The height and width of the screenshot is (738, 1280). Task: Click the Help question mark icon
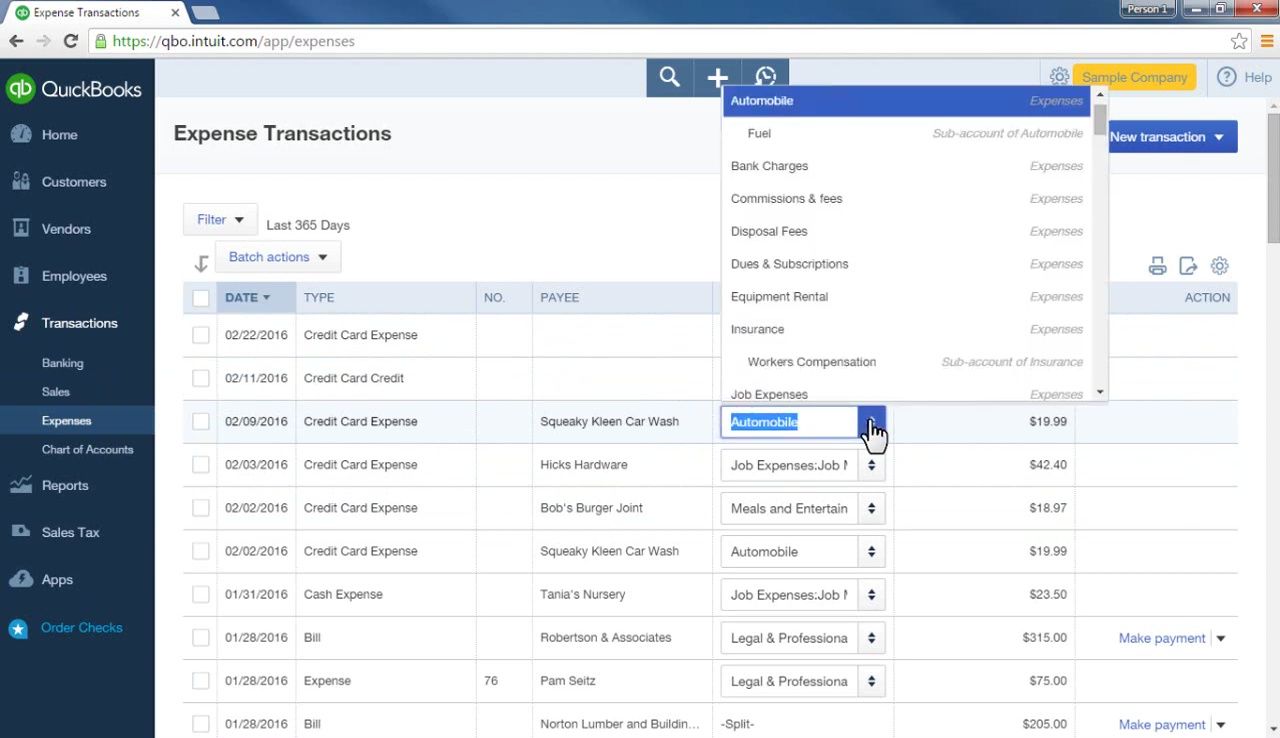pyautogui.click(x=1227, y=77)
